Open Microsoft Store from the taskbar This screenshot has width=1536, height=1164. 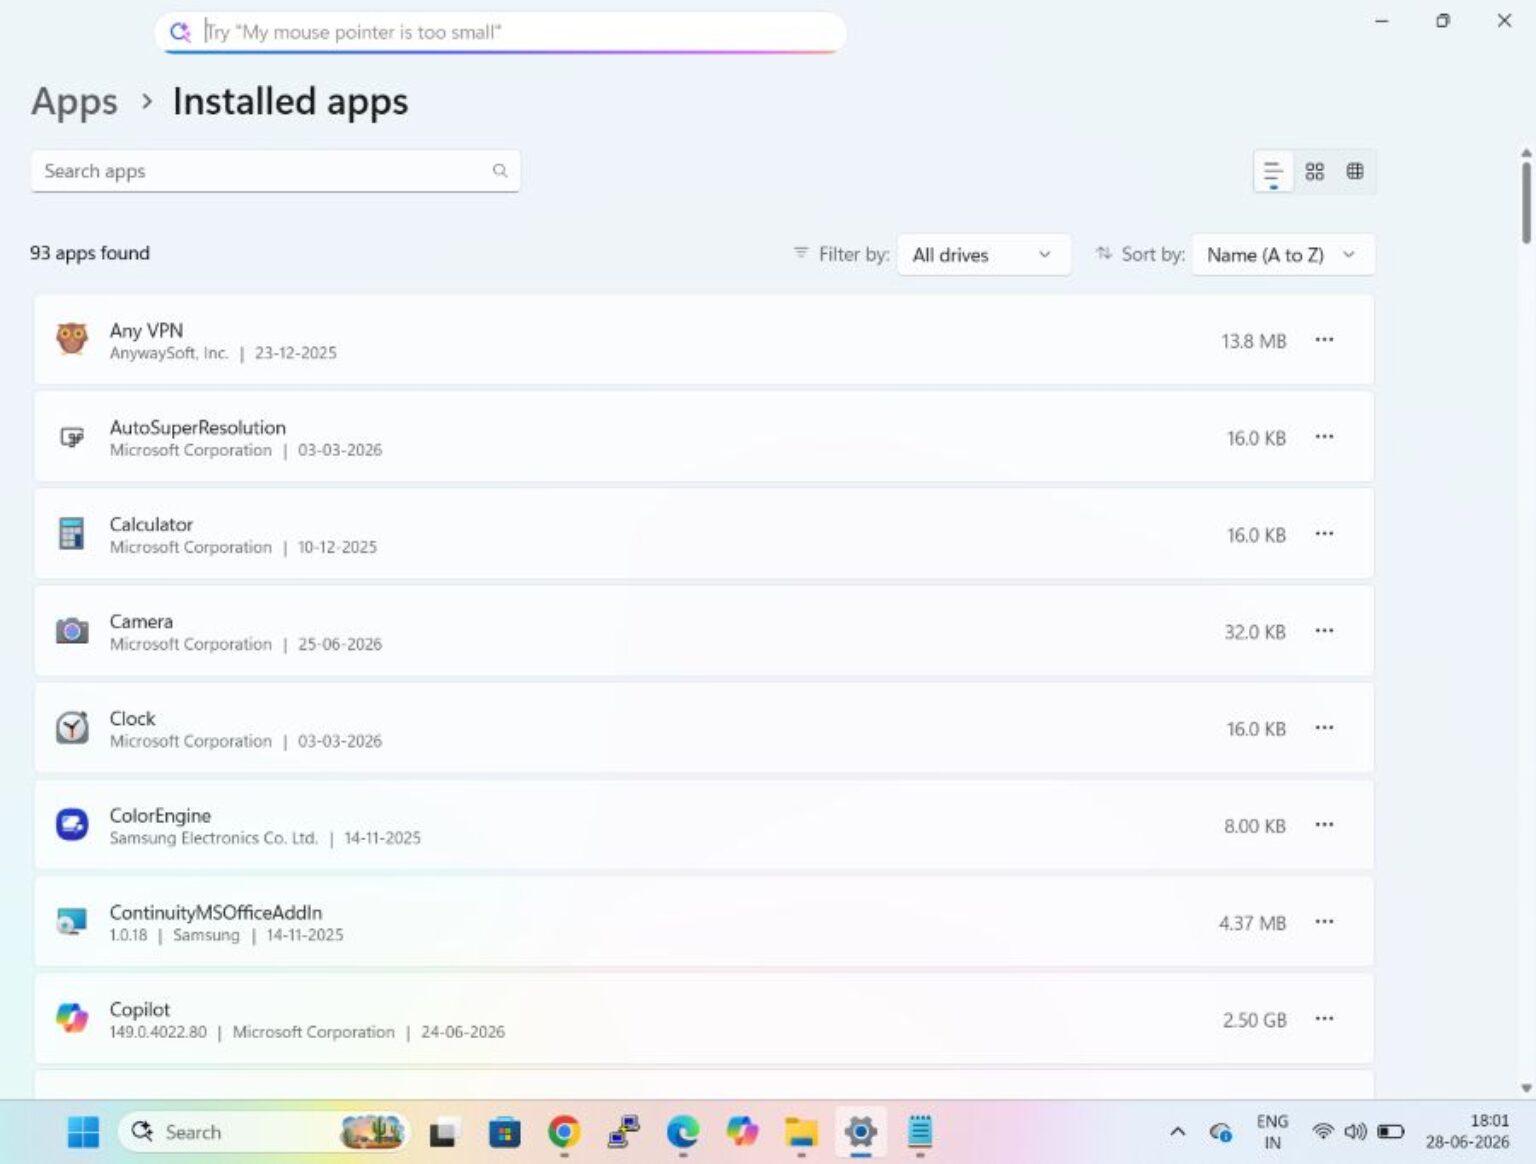point(504,1132)
